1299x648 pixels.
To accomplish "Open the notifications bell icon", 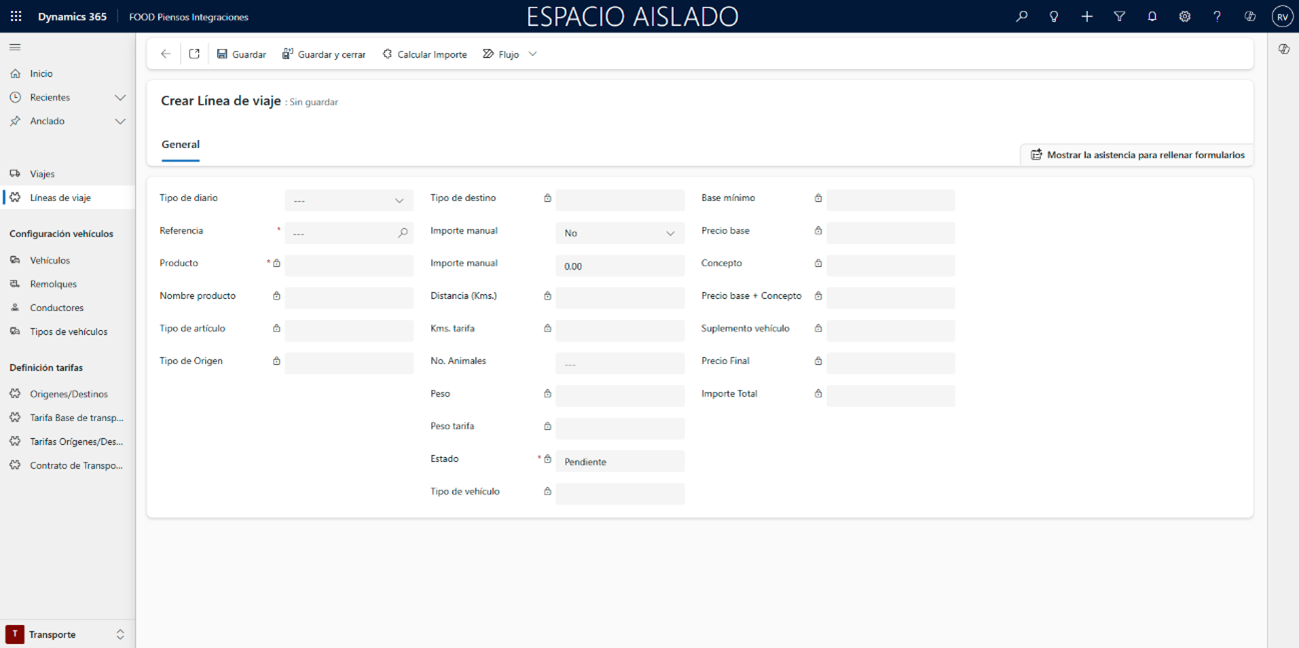I will coord(1152,17).
